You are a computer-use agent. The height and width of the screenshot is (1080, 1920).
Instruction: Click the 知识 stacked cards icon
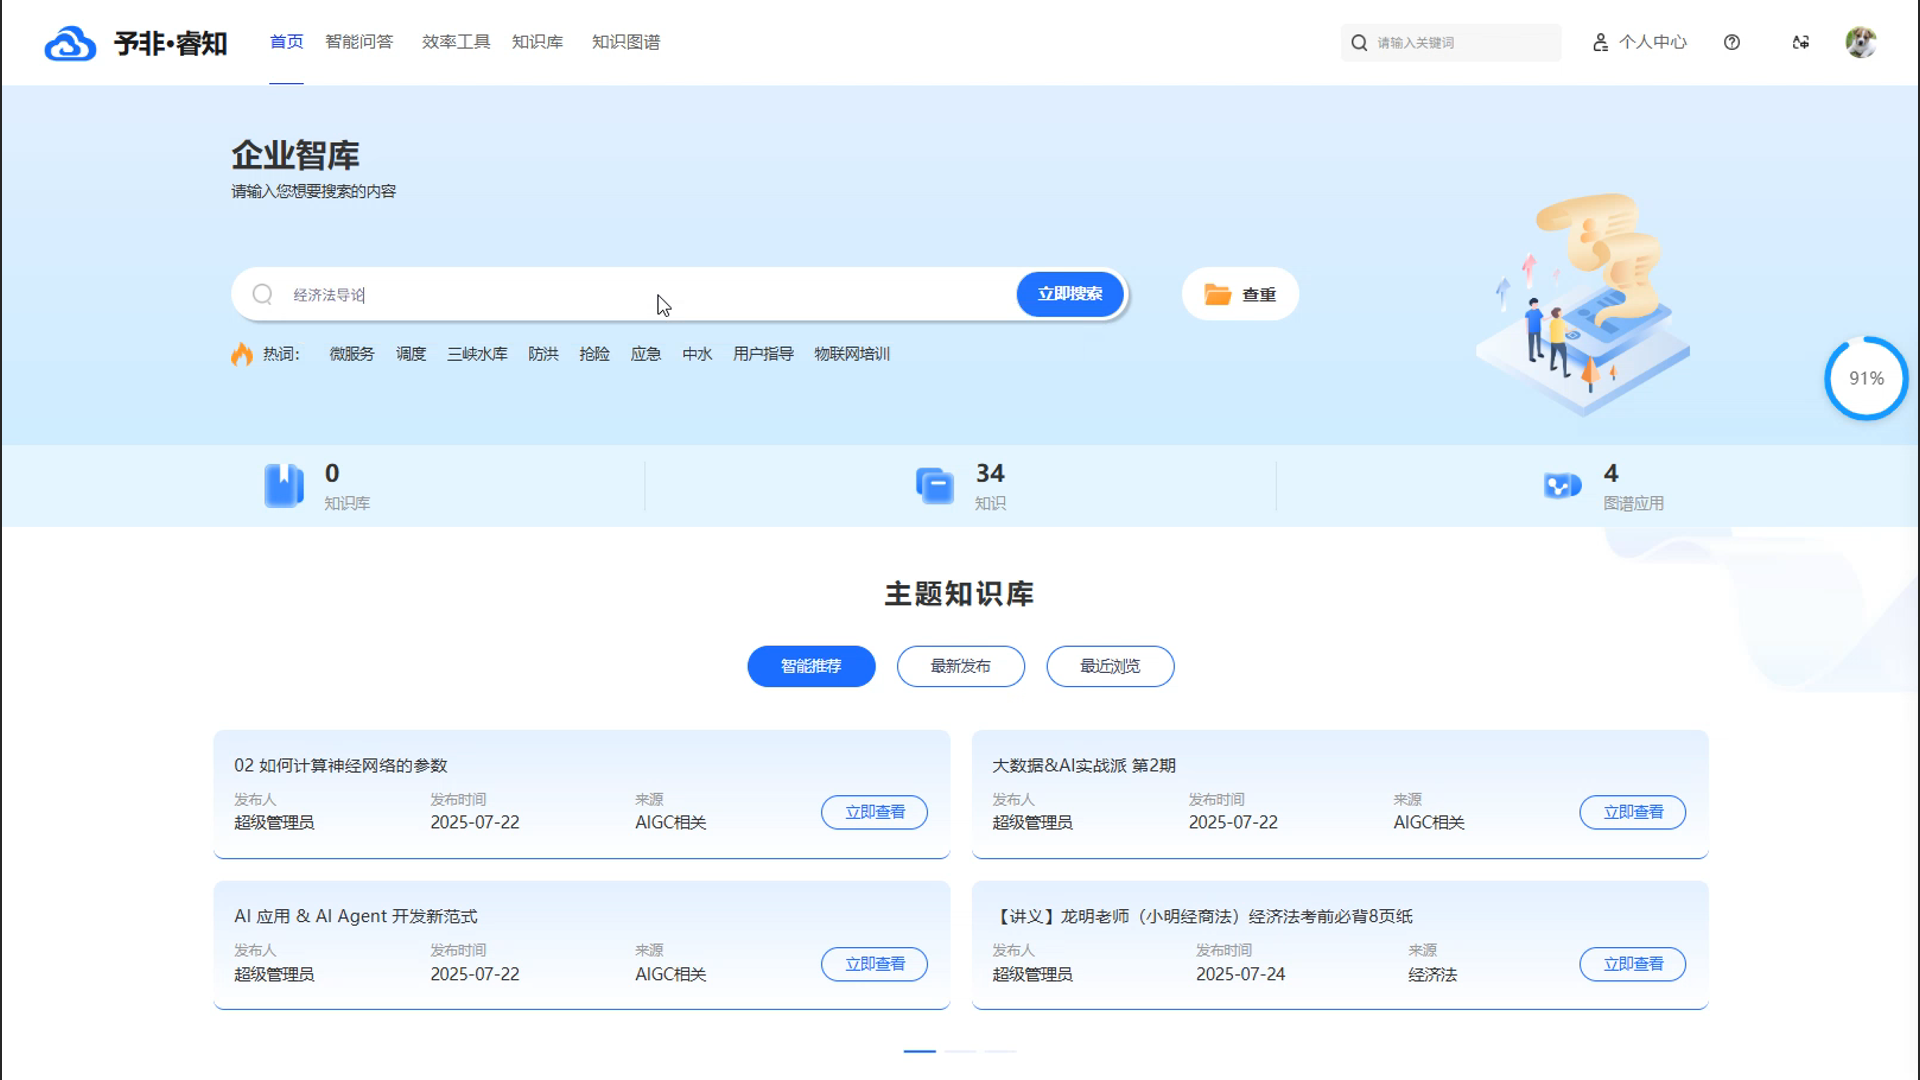(x=935, y=486)
